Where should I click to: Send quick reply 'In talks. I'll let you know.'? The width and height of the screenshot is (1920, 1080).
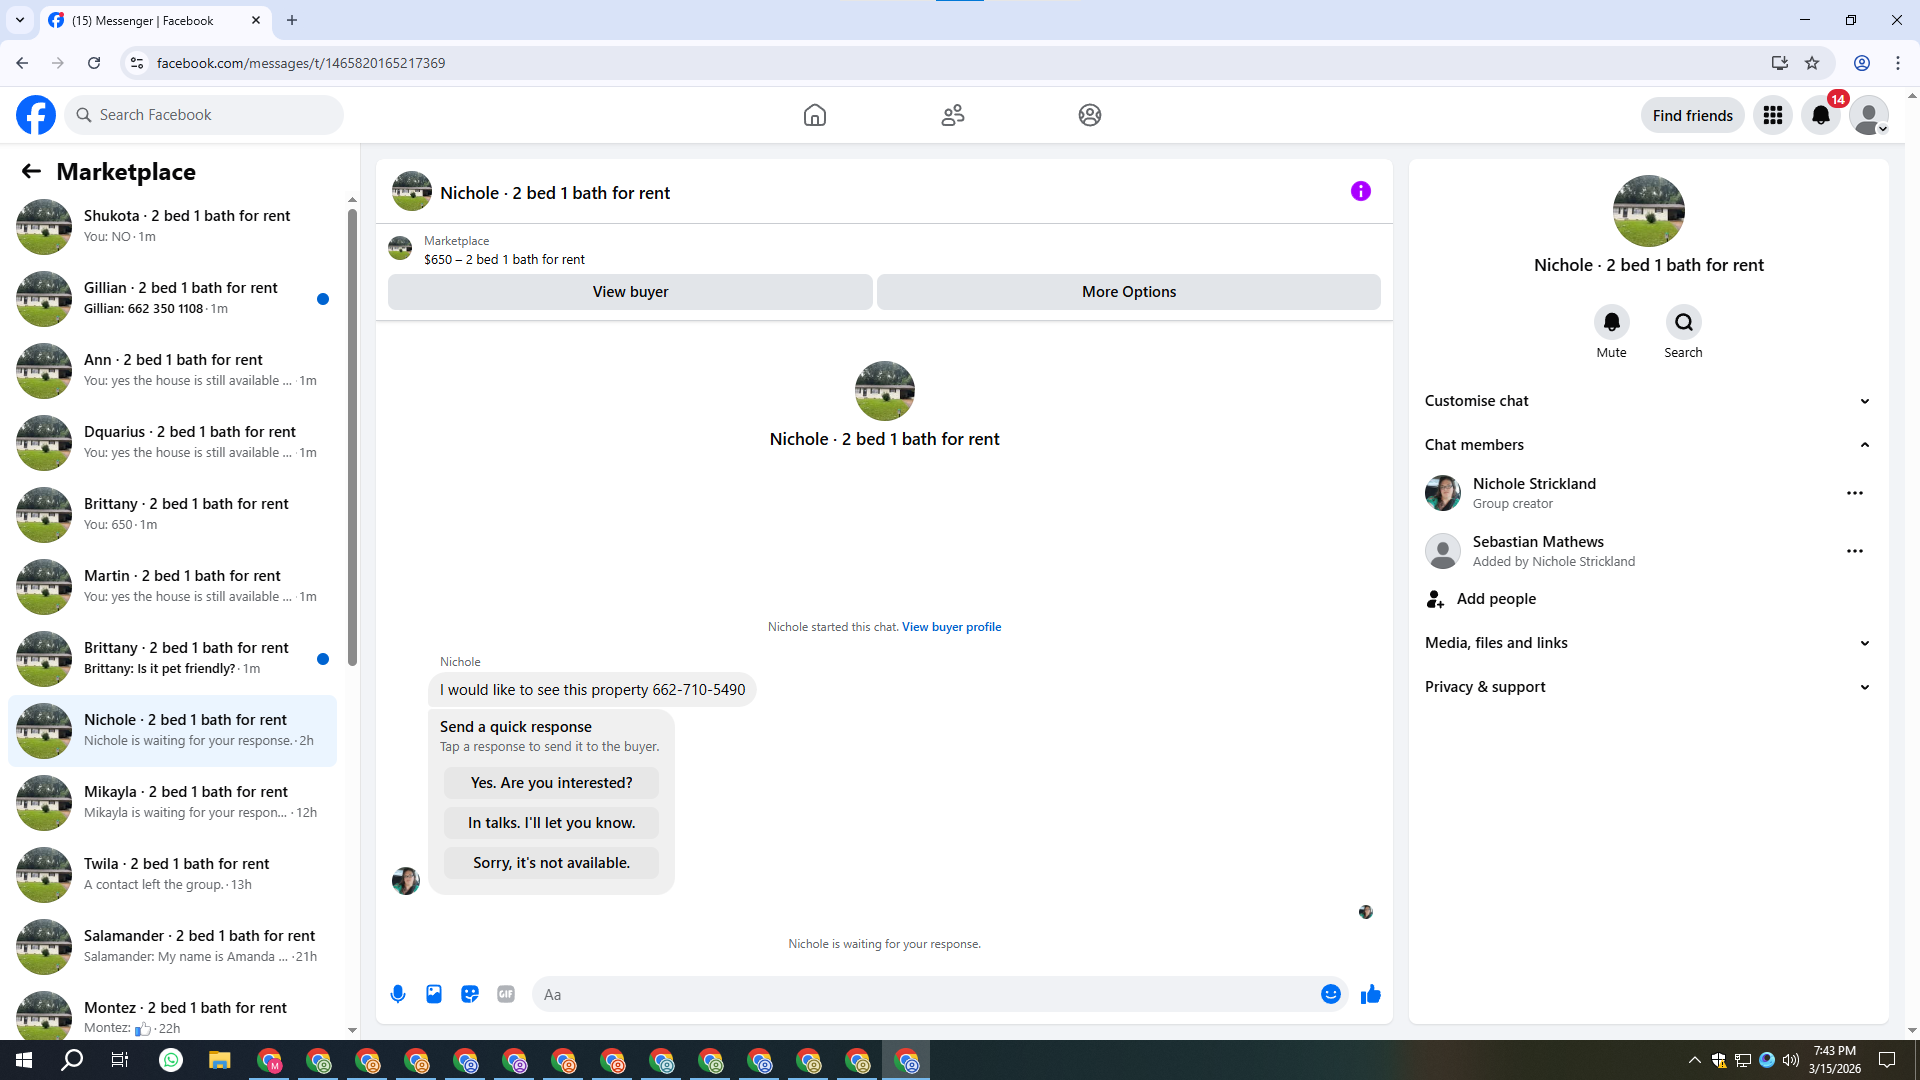coord(552,823)
